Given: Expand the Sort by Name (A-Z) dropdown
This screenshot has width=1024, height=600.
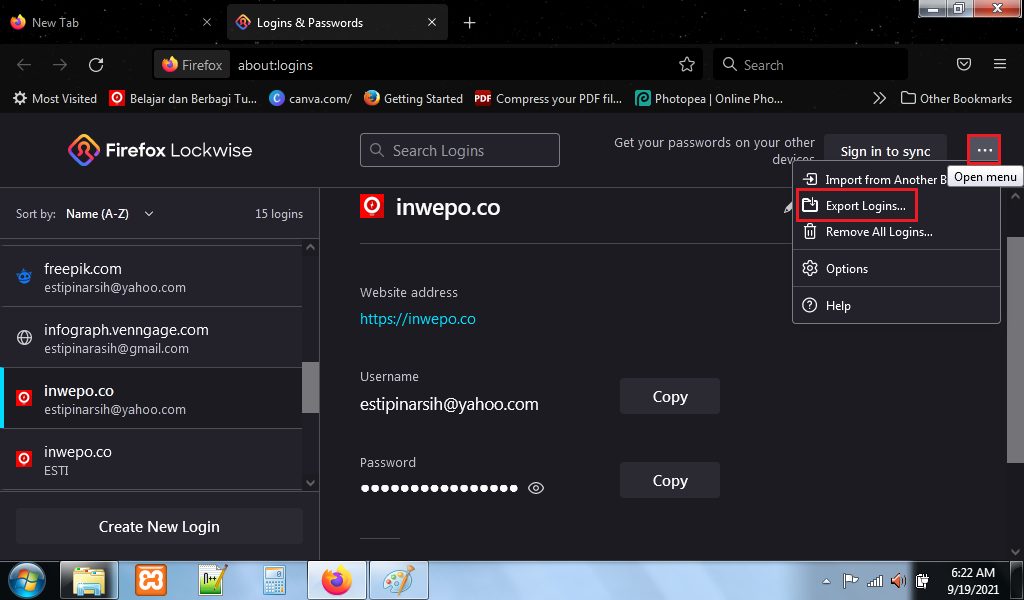Looking at the screenshot, I should (x=110, y=214).
